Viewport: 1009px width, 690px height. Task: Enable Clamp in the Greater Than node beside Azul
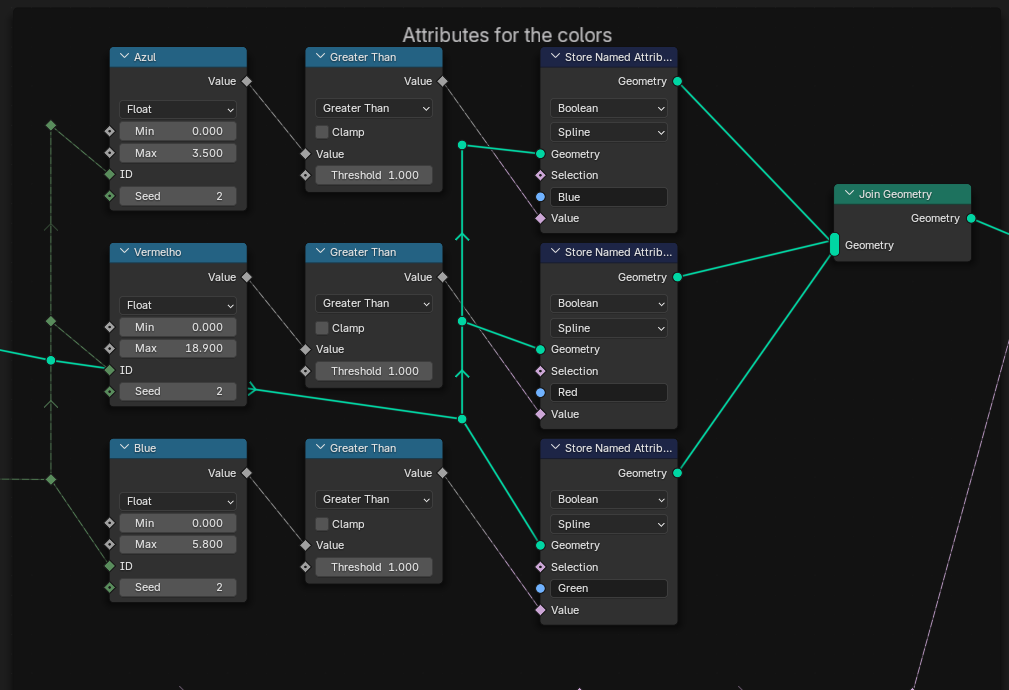pos(322,132)
